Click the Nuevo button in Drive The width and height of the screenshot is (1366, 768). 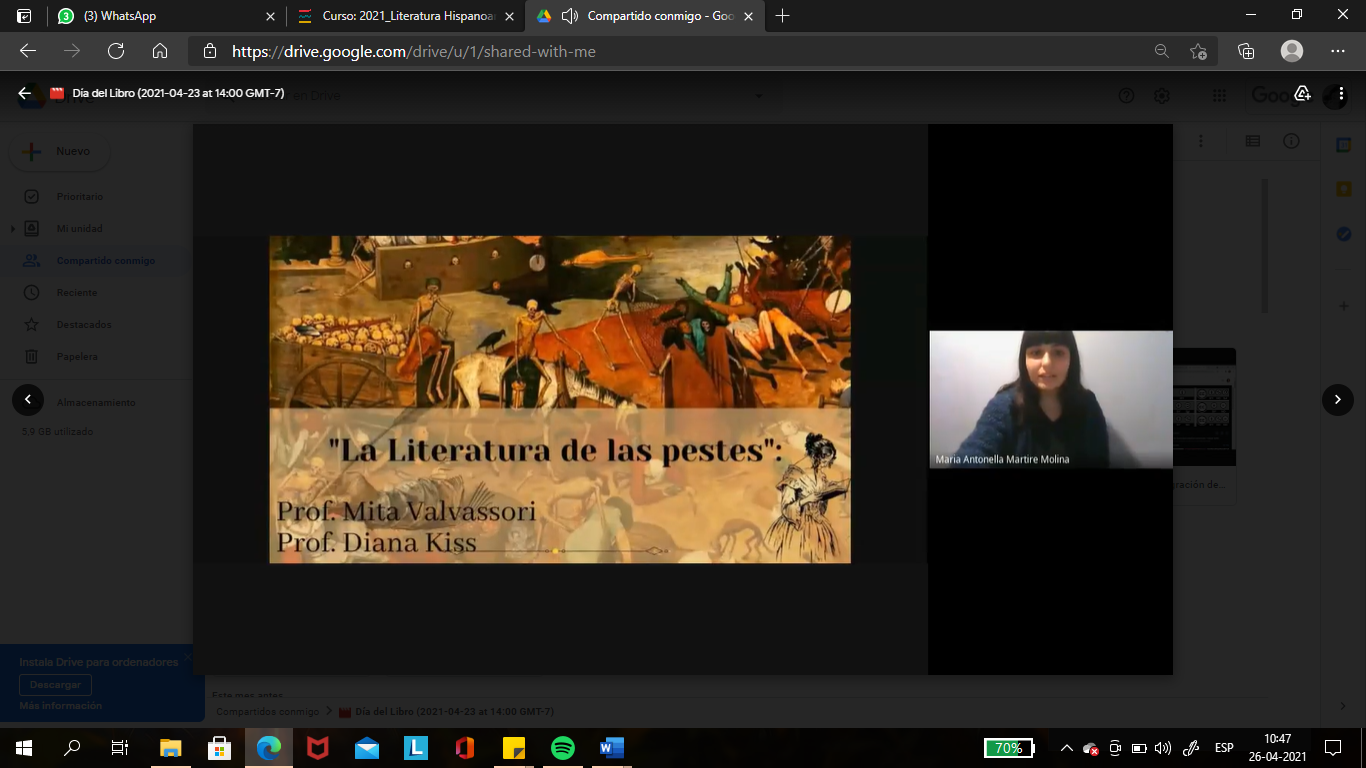pos(59,151)
